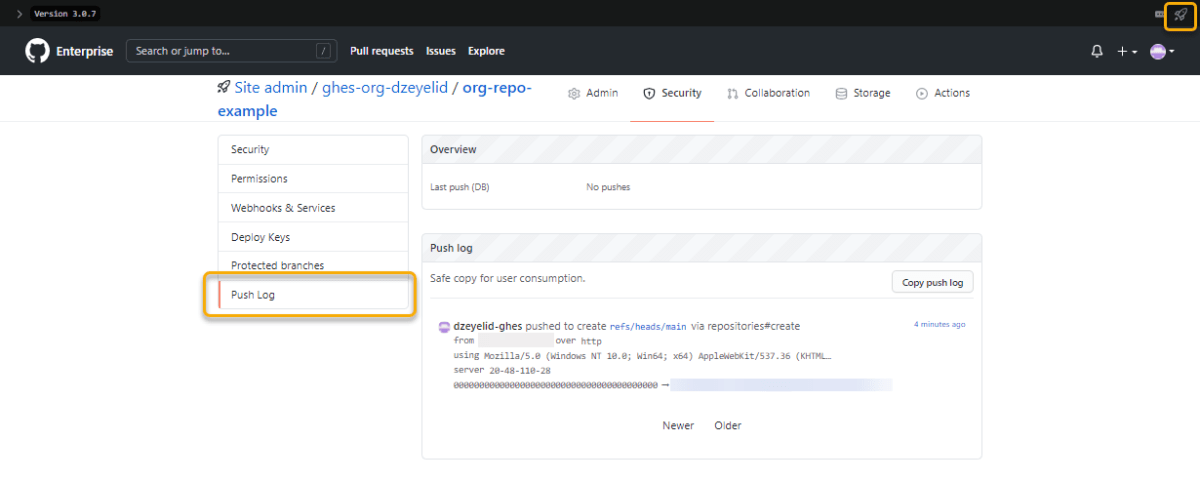Click the zeros commit SHA string

click(555, 384)
